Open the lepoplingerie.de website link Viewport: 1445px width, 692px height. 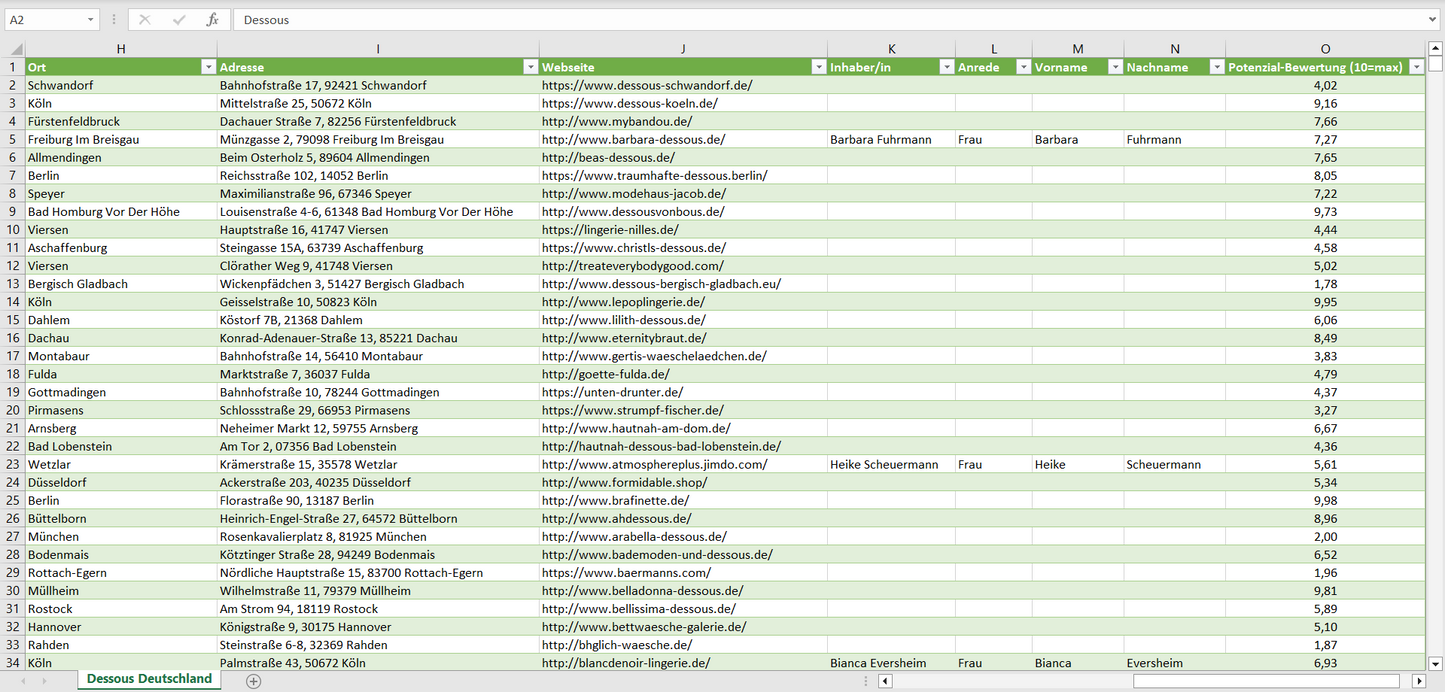[623, 302]
